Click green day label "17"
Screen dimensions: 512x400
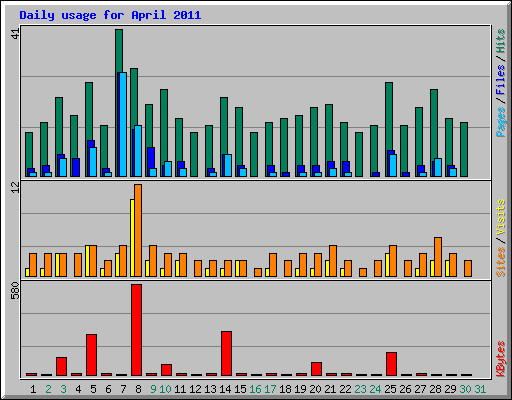pyautogui.click(x=270, y=389)
